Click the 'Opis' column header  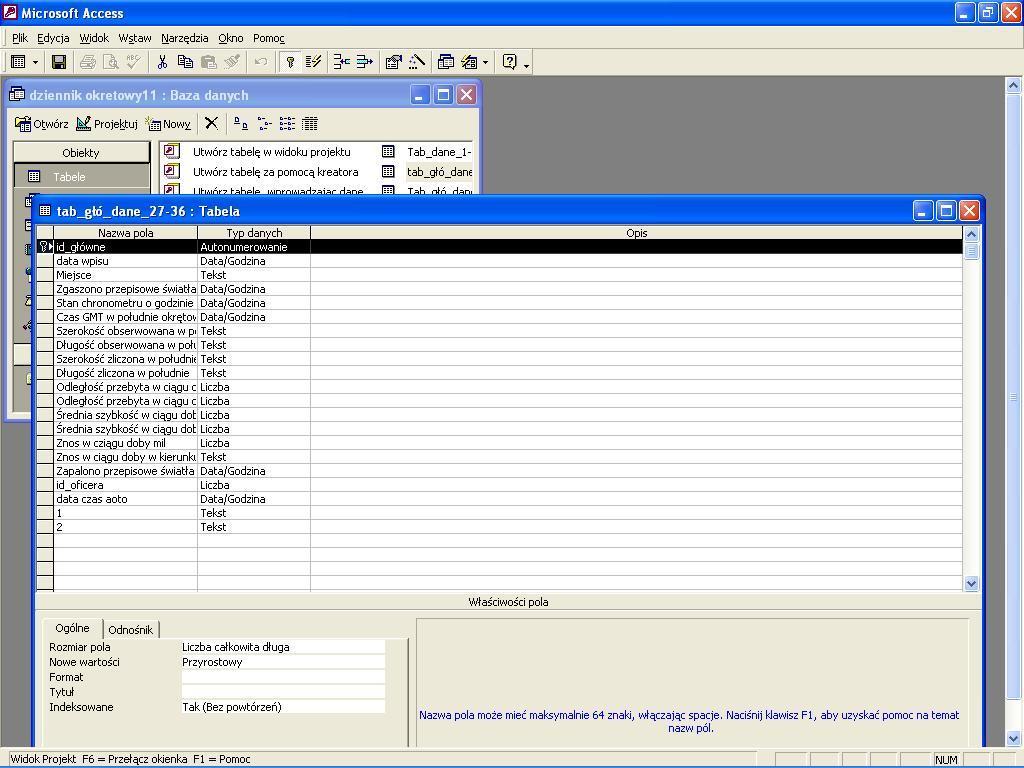pos(636,232)
